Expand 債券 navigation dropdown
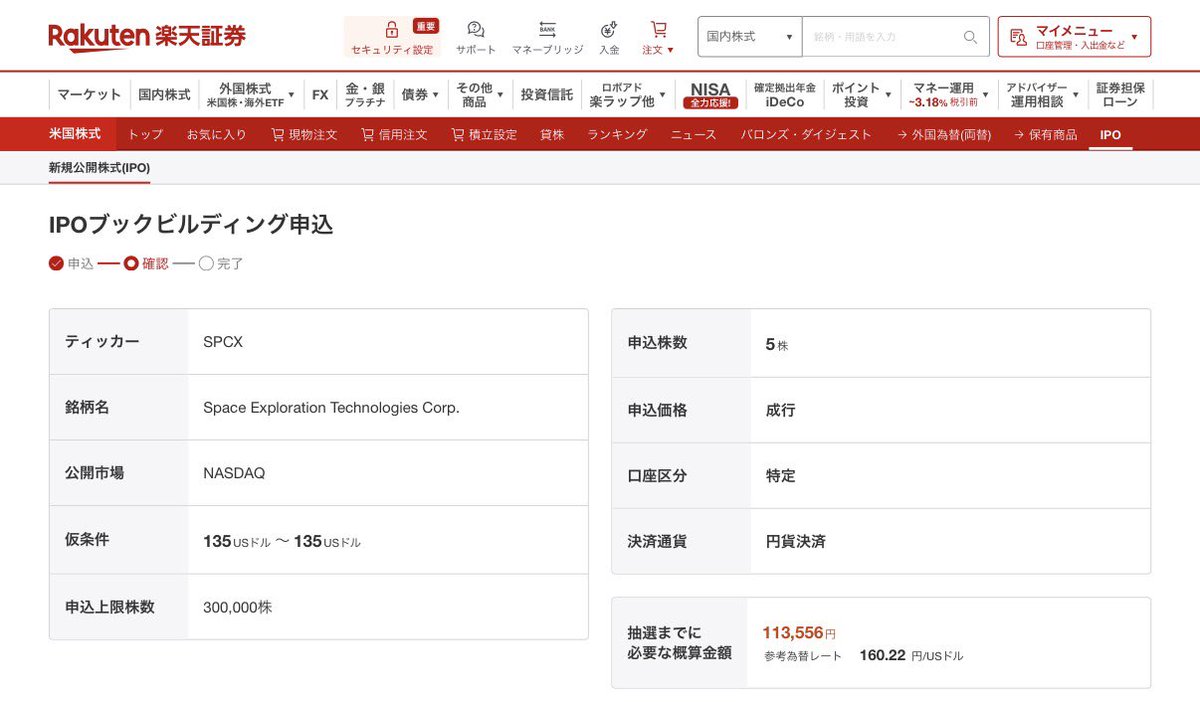Image resolution: width=1200 pixels, height=702 pixels. (420, 95)
